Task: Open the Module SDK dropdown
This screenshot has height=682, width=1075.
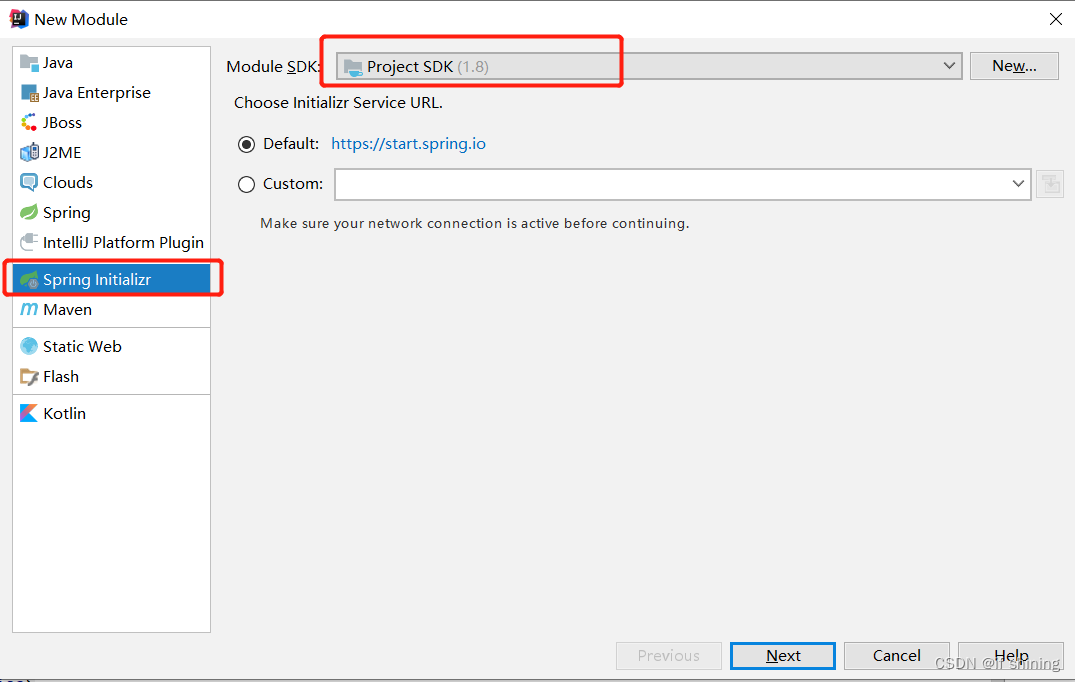Action: (x=649, y=66)
